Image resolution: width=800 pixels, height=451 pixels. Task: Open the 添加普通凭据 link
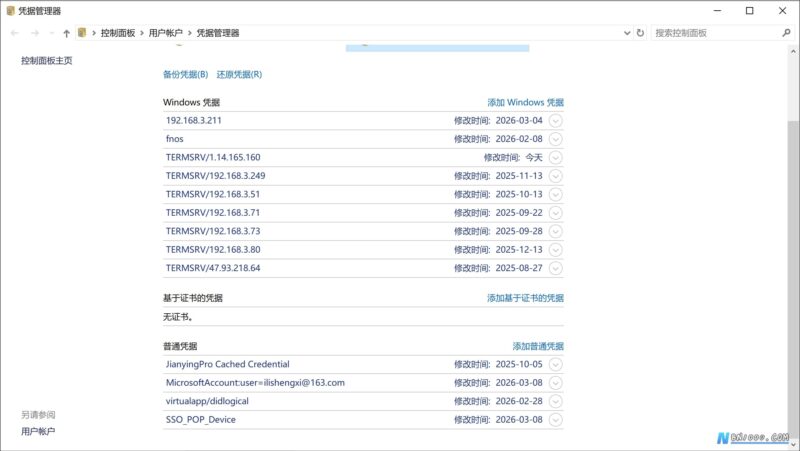point(538,346)
